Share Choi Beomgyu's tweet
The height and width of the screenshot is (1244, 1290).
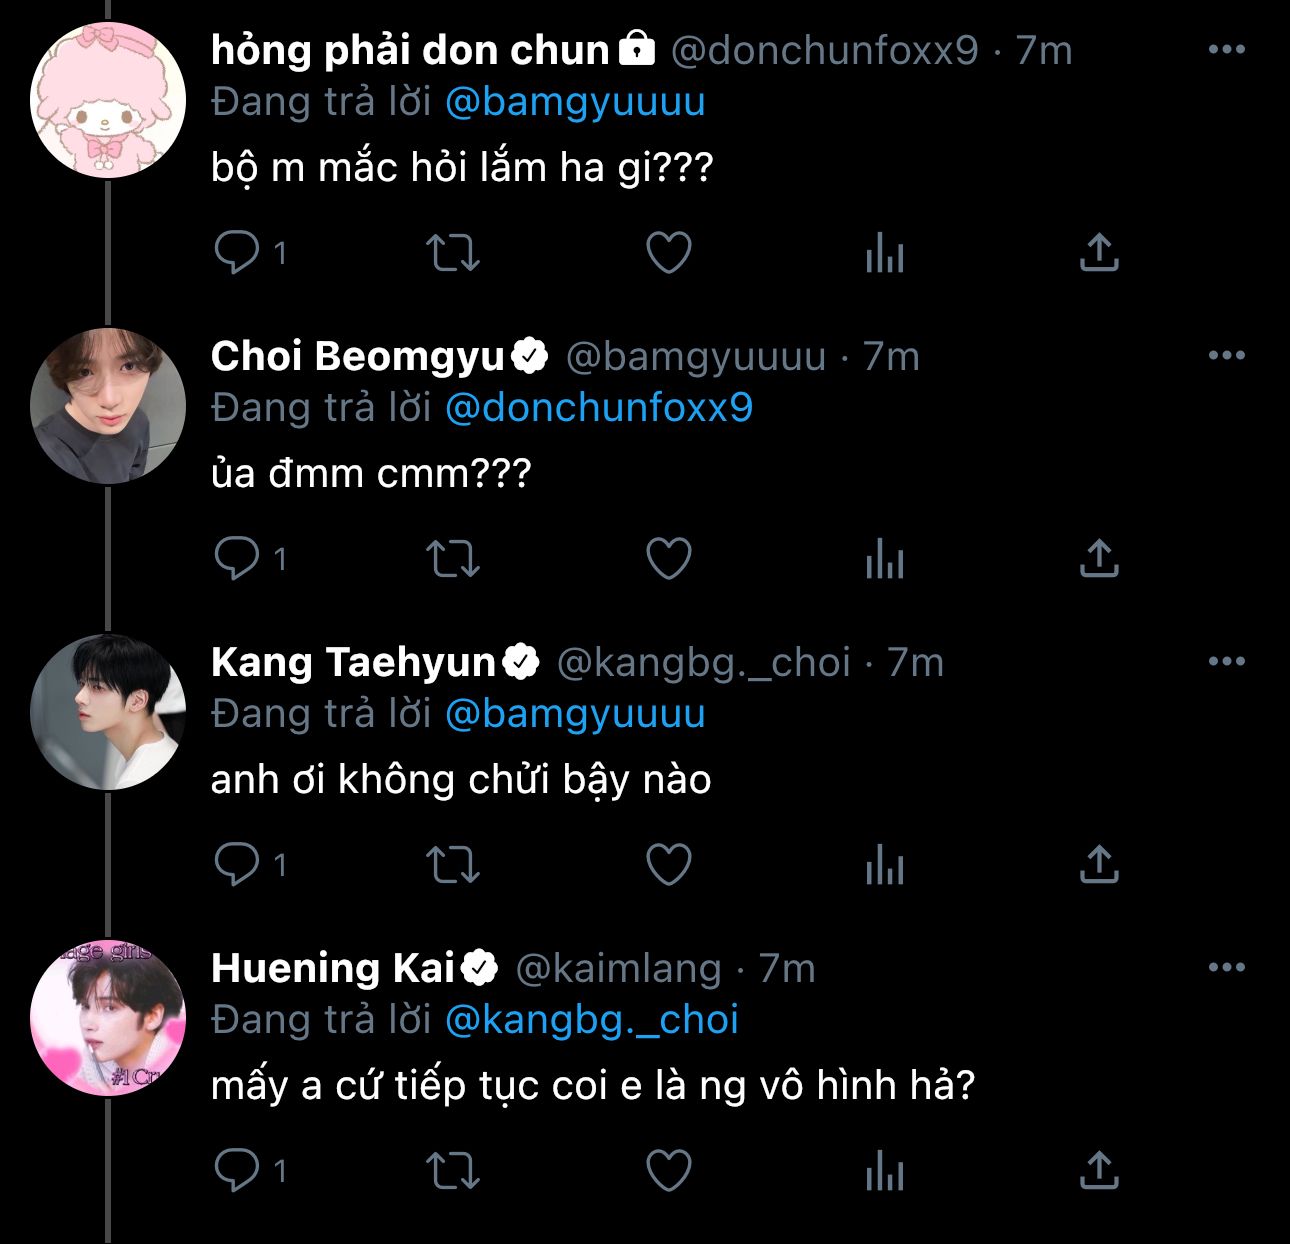pos(1099,559)
